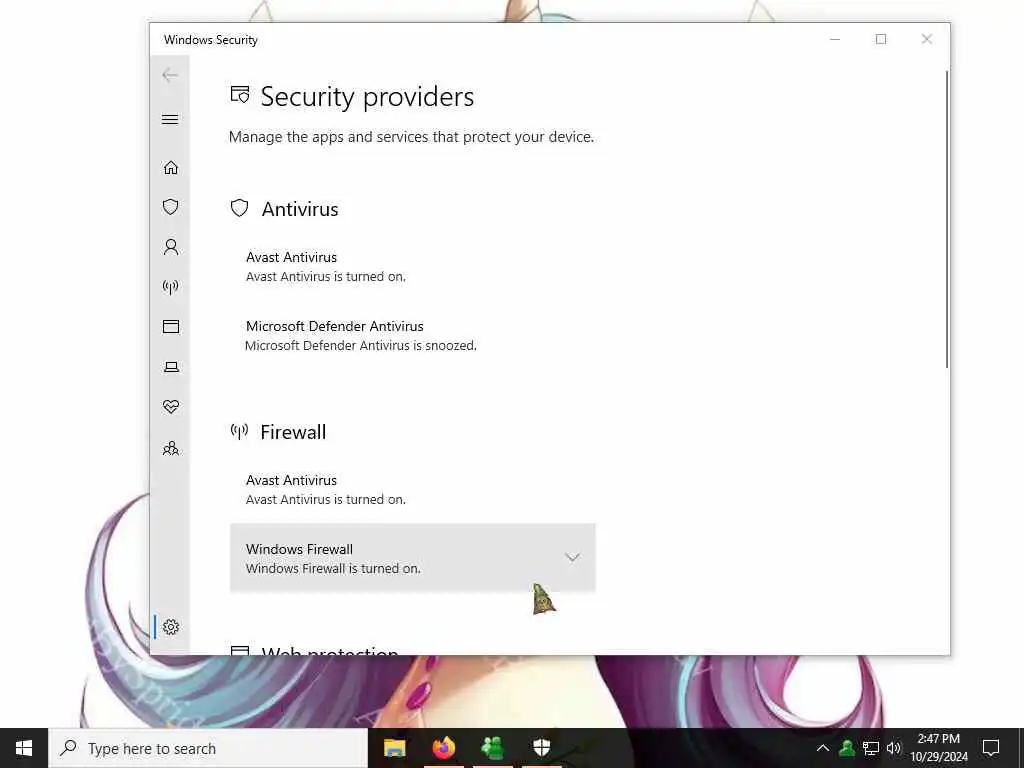Go to the Home sidebar icon
1024x768 pixels.
[x=170, y=168]
